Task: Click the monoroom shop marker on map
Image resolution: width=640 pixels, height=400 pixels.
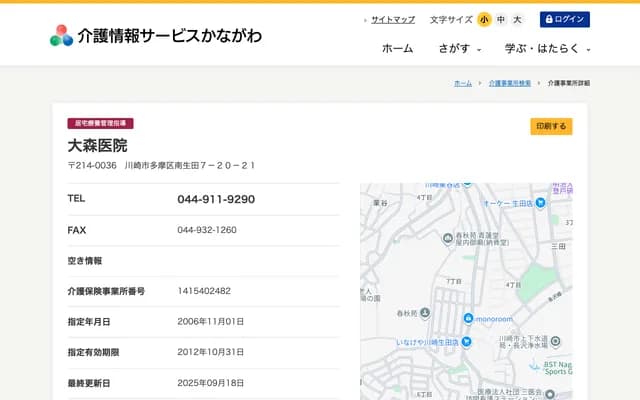Action: [467, 318]
